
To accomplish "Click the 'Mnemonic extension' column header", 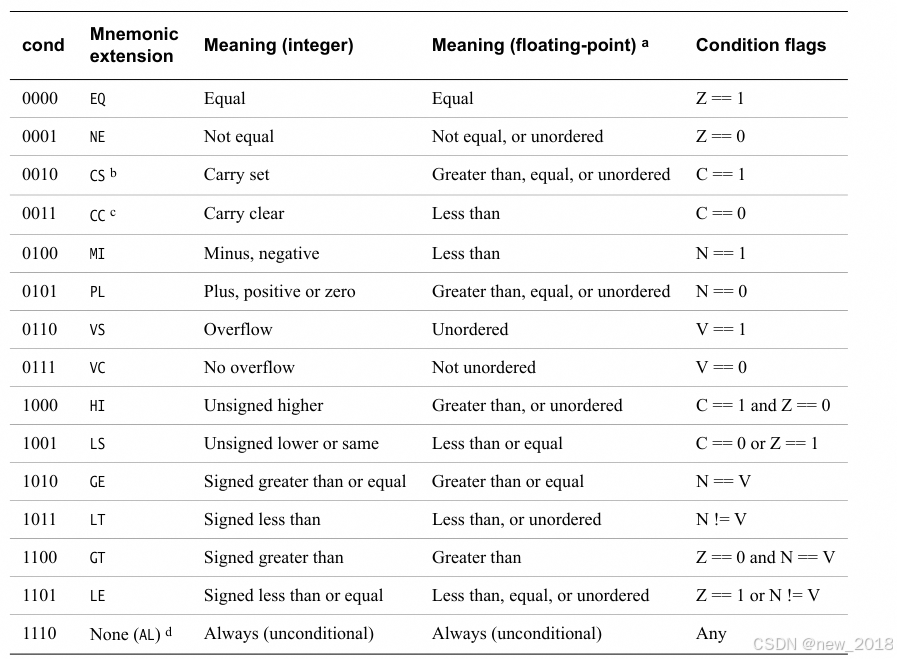I will point(133,45).
